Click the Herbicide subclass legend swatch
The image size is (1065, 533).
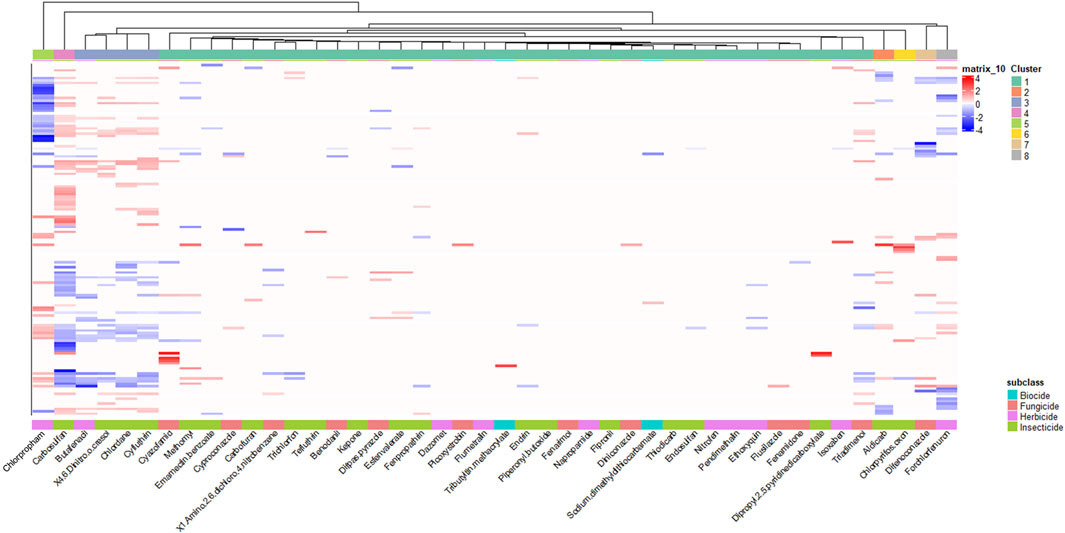pos(1014,416)
